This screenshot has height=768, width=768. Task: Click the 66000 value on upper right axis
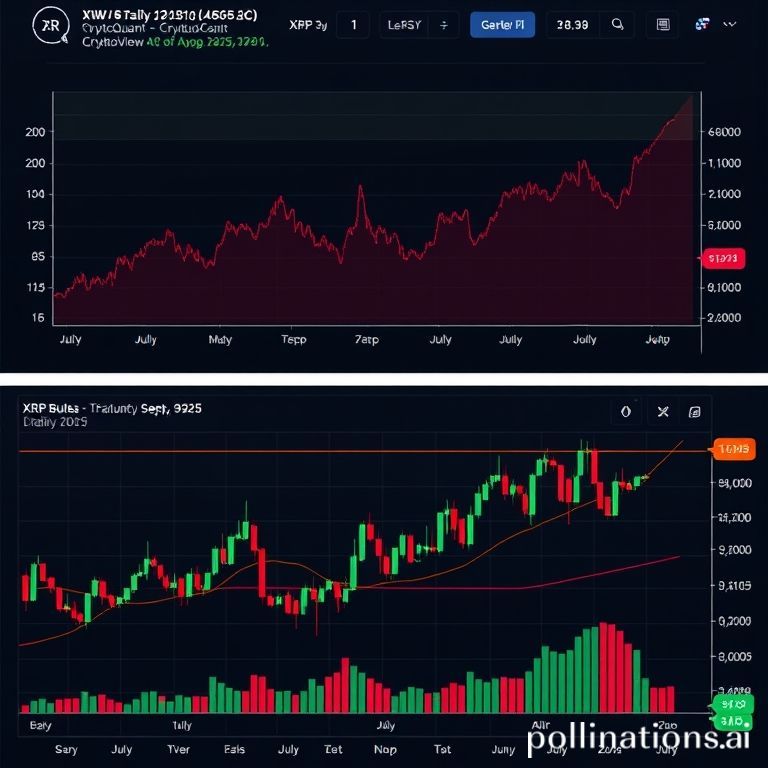pos(724,132)
